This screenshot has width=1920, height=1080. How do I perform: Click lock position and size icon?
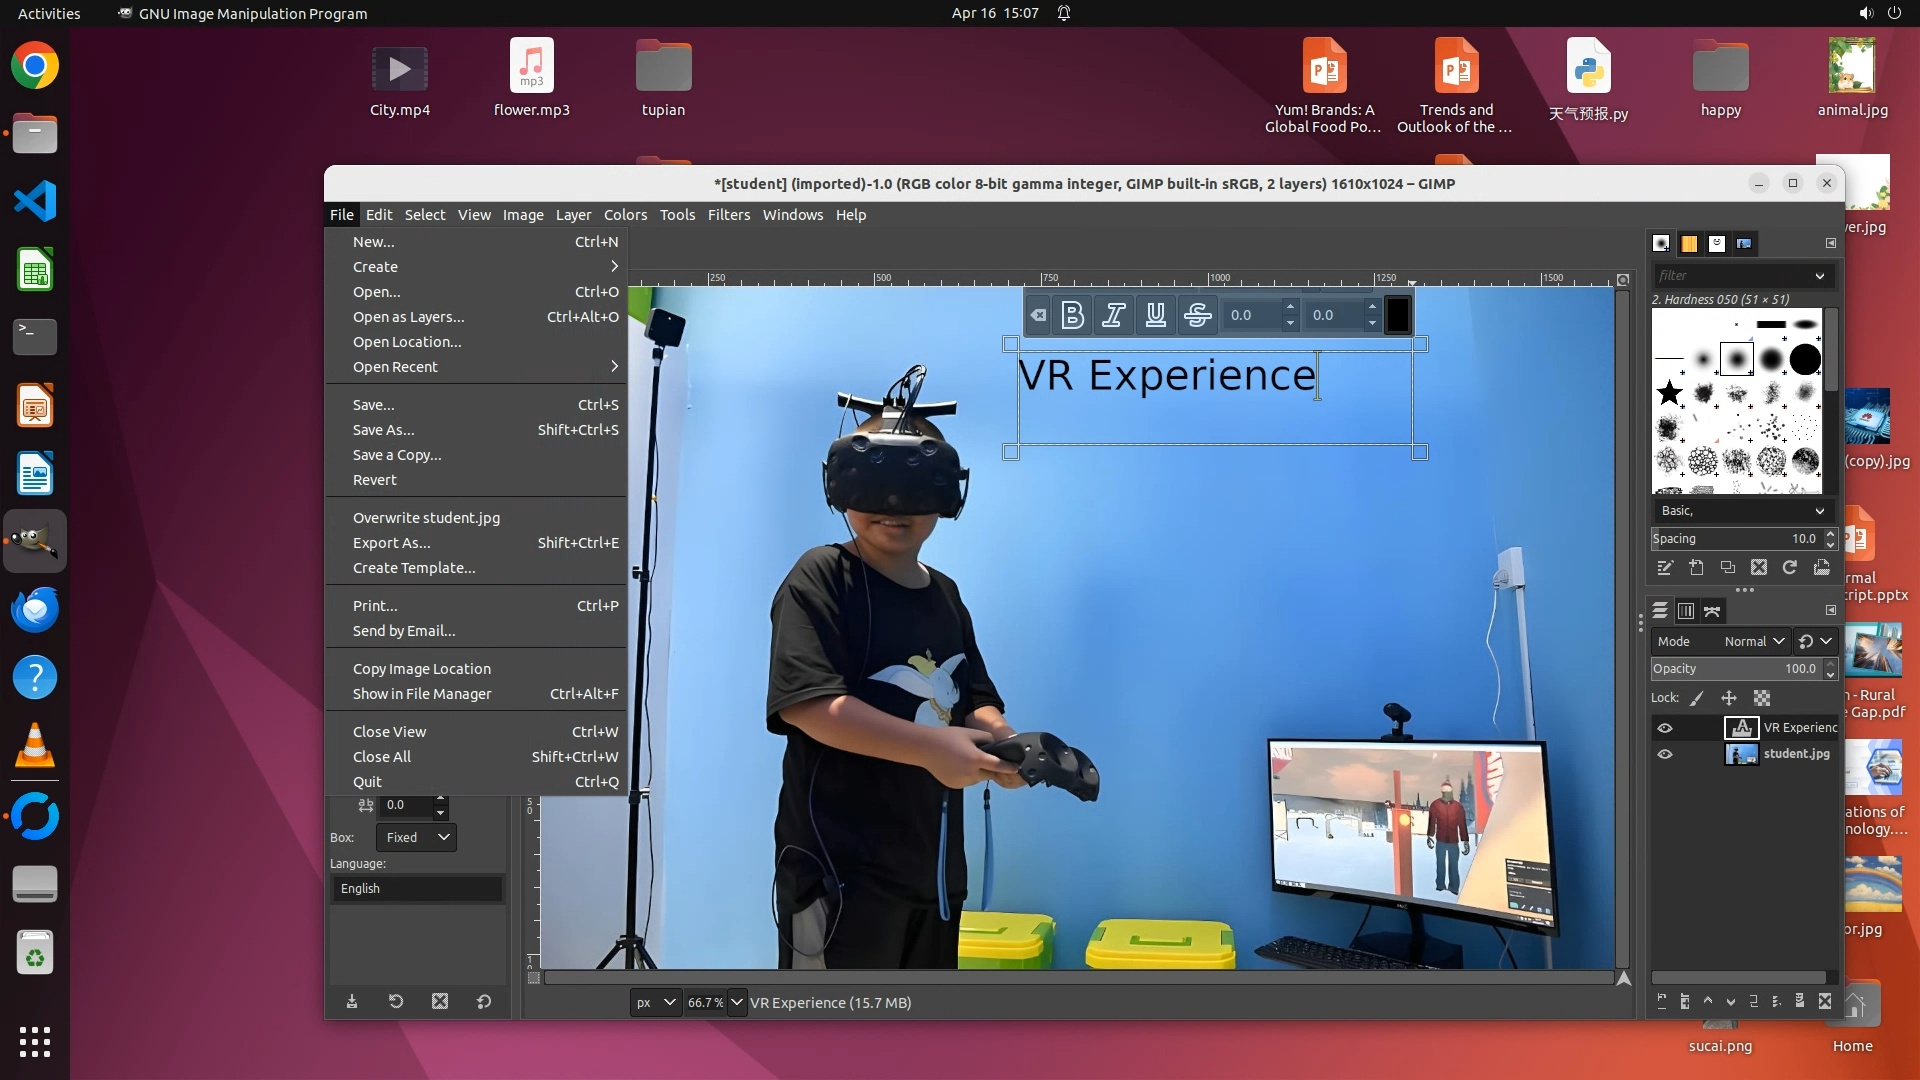1729,698
